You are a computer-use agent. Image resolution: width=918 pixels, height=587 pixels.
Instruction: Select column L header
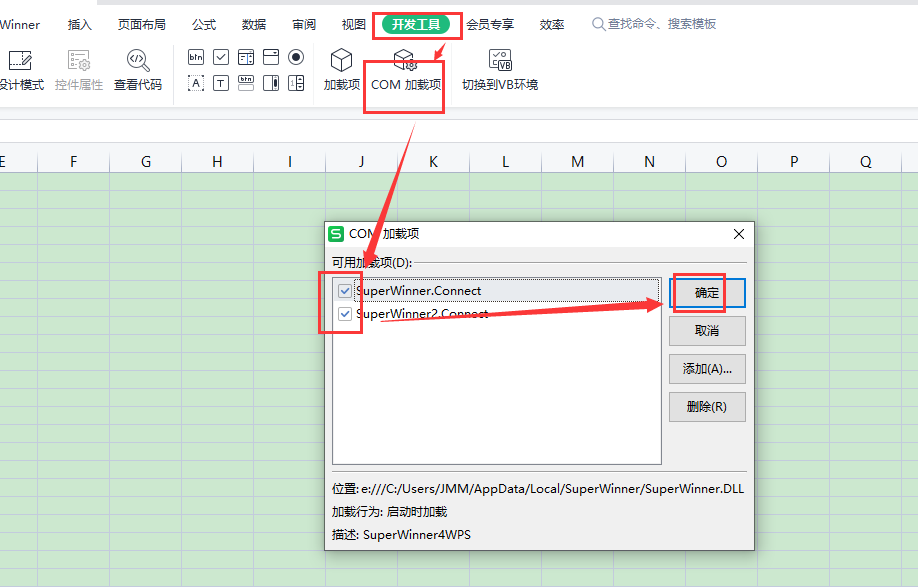pyautogui.click(x=505, y=162)
